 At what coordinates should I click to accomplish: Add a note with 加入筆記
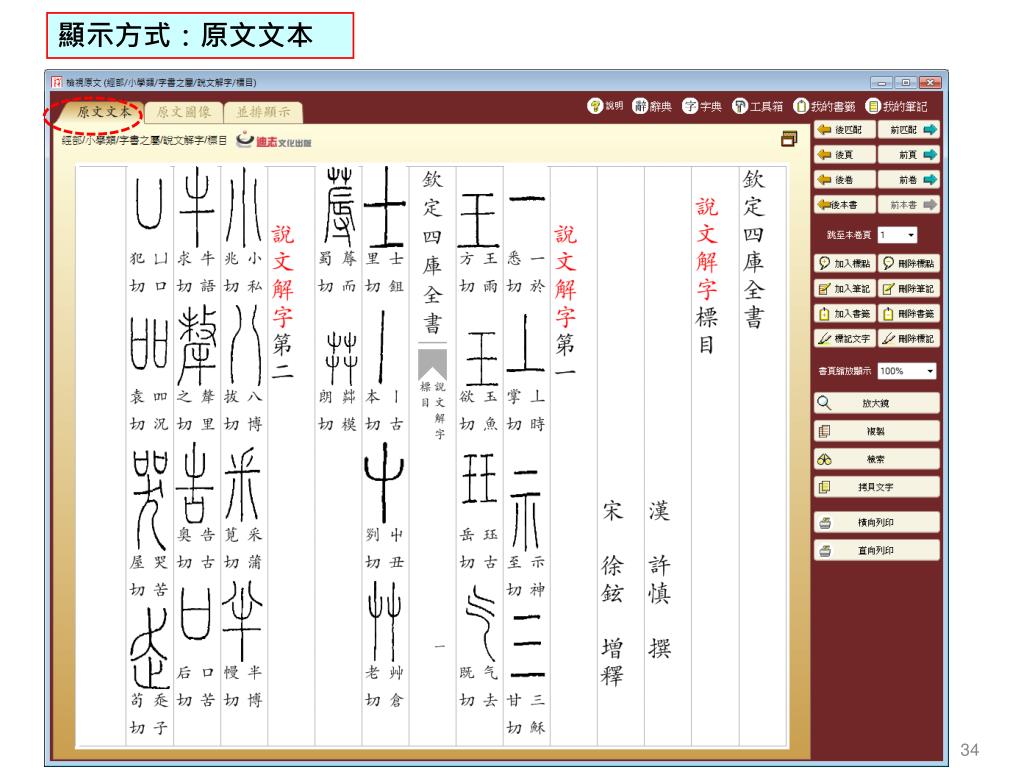844,289
